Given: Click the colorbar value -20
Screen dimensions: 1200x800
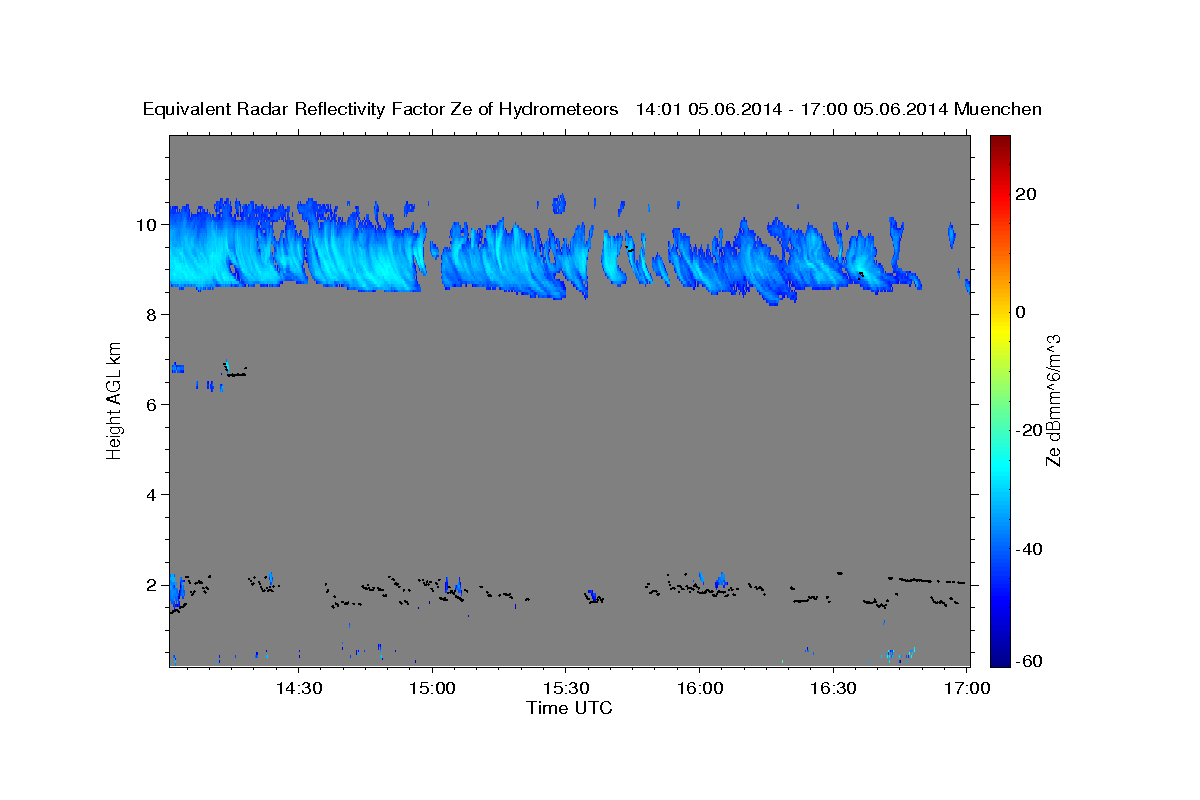Looking at the screenshot, I should coord(1028,430).
